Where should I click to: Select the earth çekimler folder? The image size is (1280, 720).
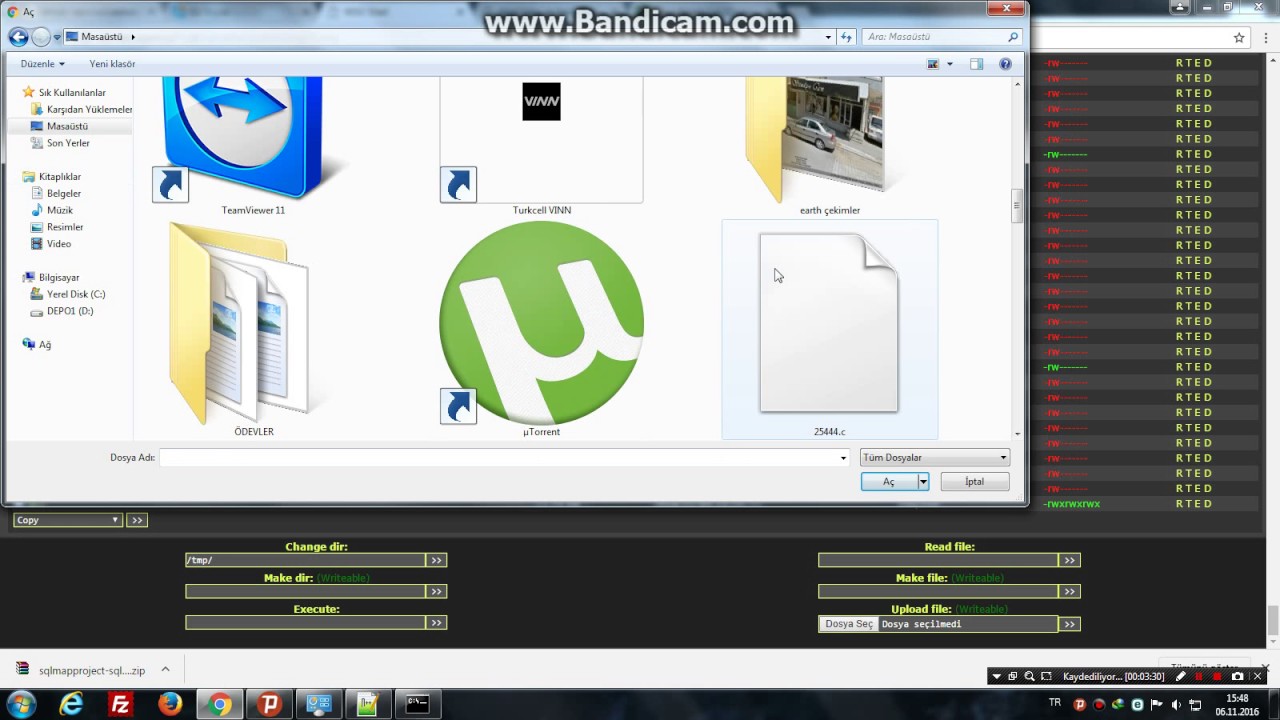tap(829, 140)
